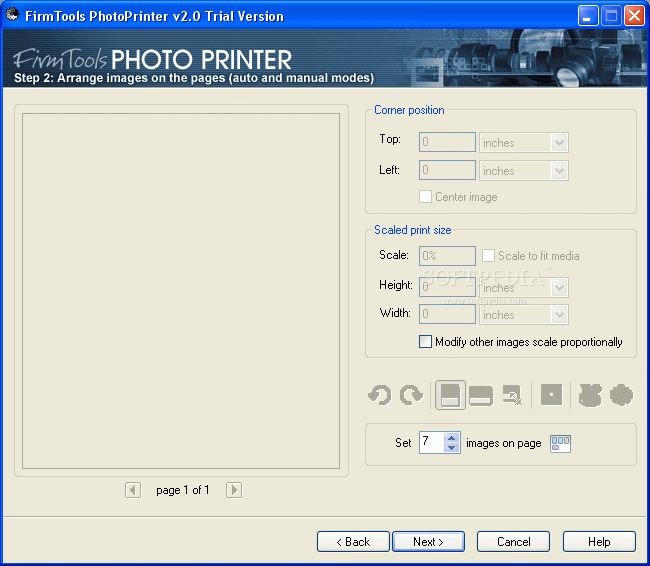
Task: Click the 'page 1 of 1' text
Action: click(x=182, y=490)
